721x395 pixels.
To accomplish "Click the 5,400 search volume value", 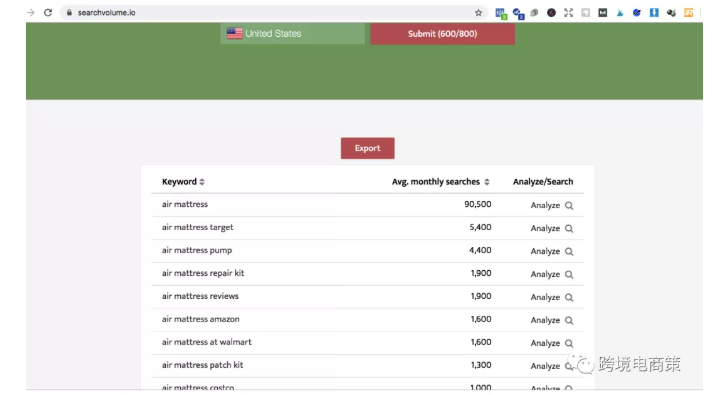I will [480, 227].
